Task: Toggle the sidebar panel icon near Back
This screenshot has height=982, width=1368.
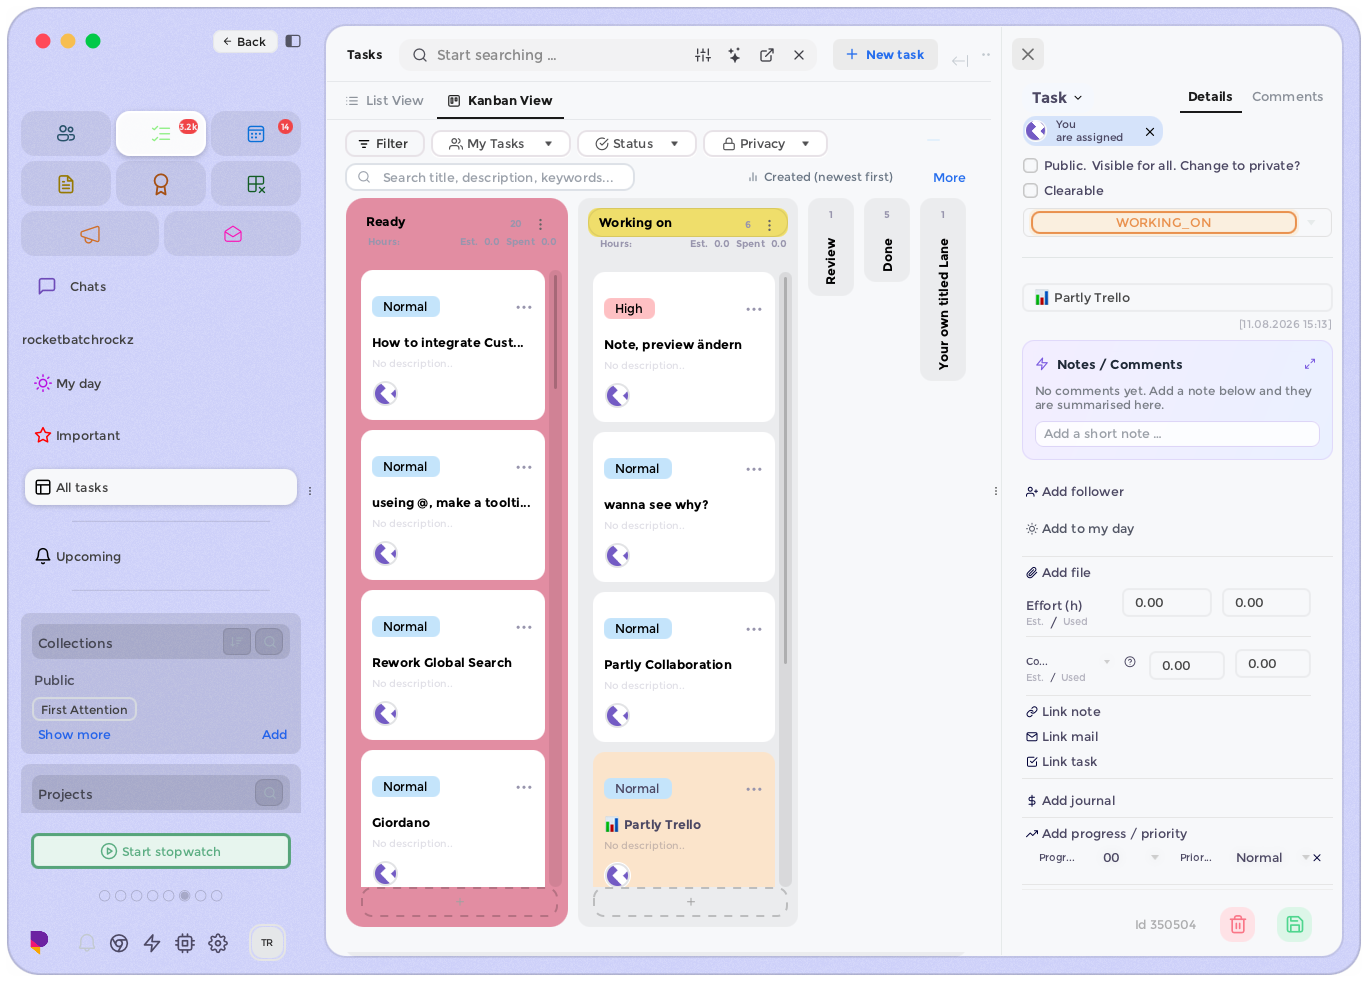Action: point(293,41)
